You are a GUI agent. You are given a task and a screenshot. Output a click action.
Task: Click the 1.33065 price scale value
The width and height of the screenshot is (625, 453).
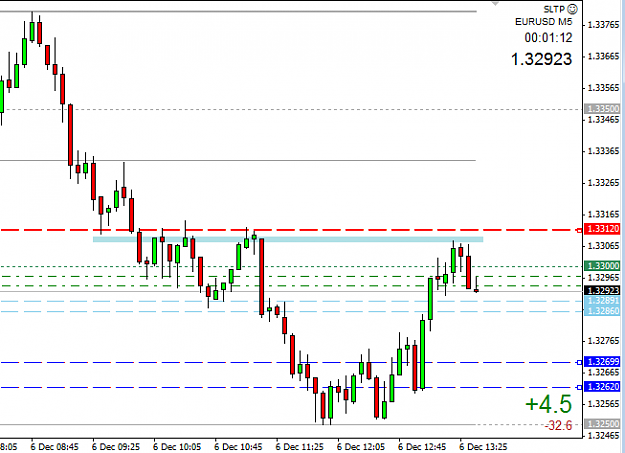tap(603, 246)
